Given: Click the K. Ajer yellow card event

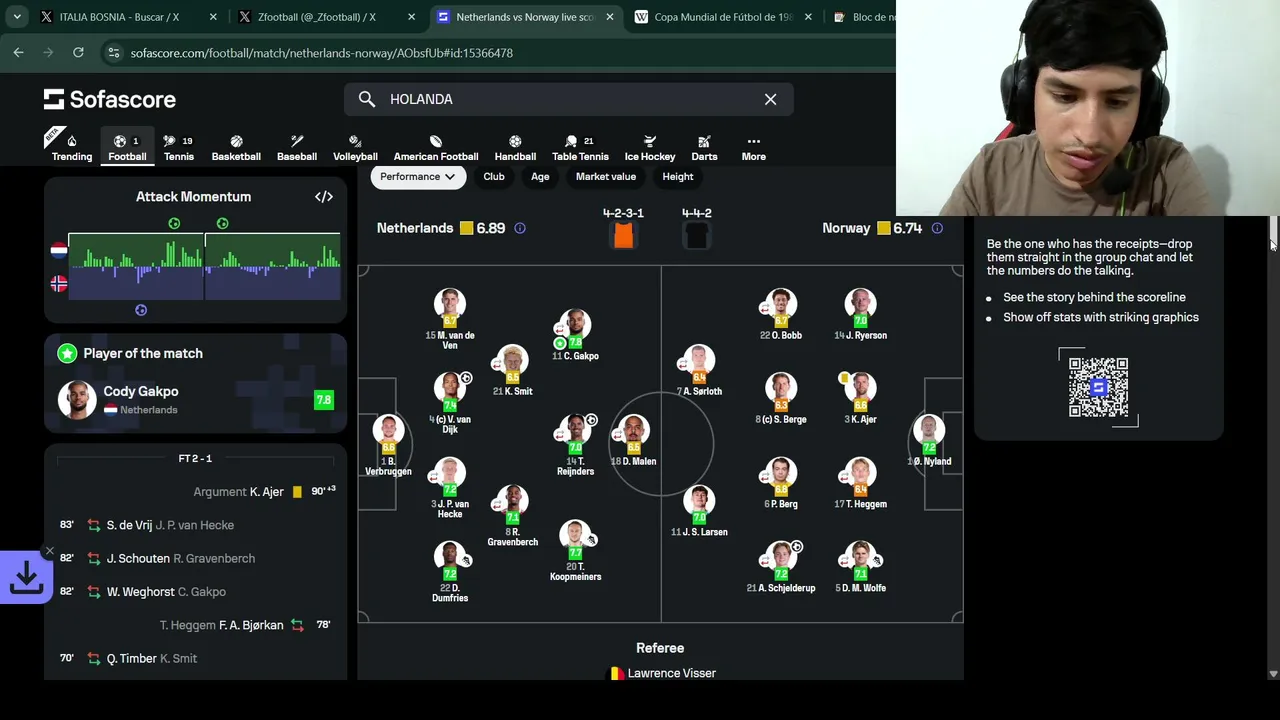Looking at the screenshot, I should 195,492.
